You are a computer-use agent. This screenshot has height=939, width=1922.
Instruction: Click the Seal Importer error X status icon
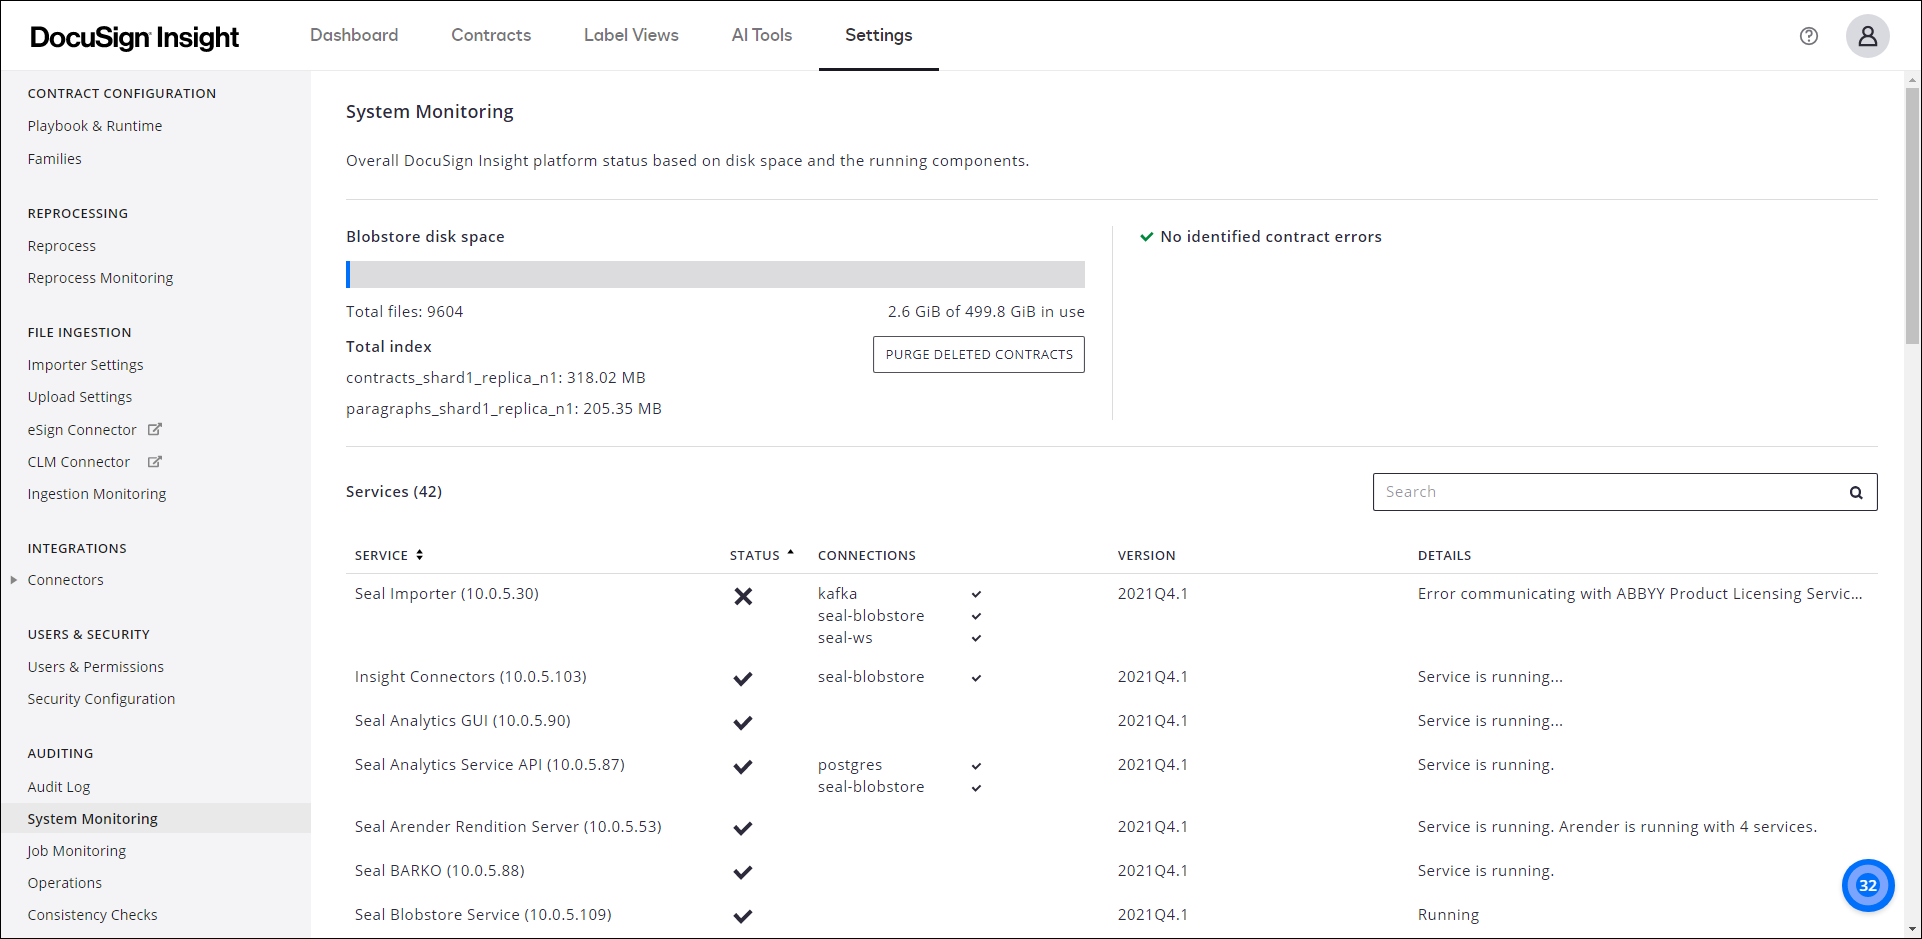[x=743, y=596]
